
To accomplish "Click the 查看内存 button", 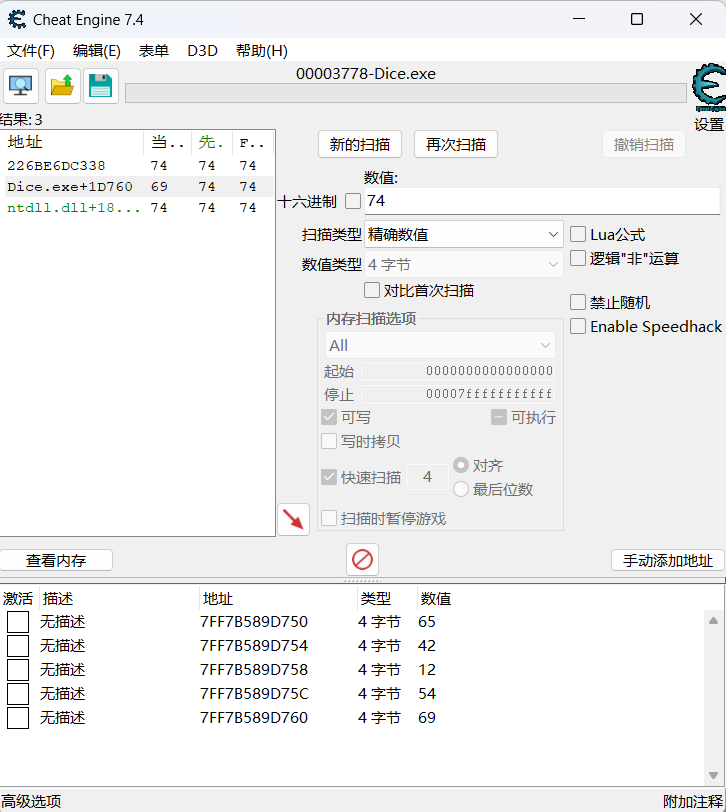I will [56, 560].
